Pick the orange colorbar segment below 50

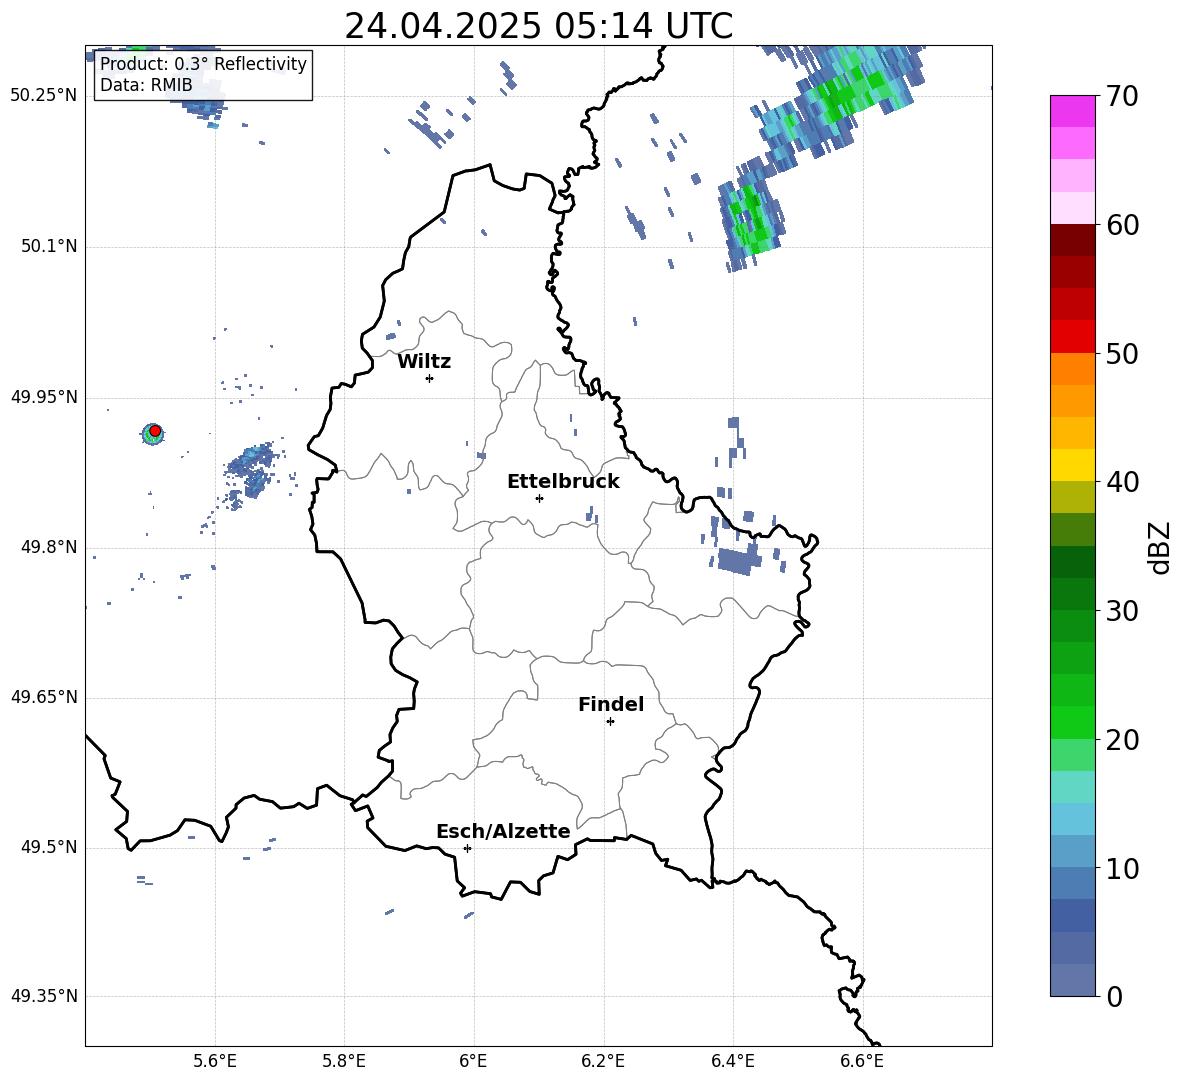[x=1072, y=369]
